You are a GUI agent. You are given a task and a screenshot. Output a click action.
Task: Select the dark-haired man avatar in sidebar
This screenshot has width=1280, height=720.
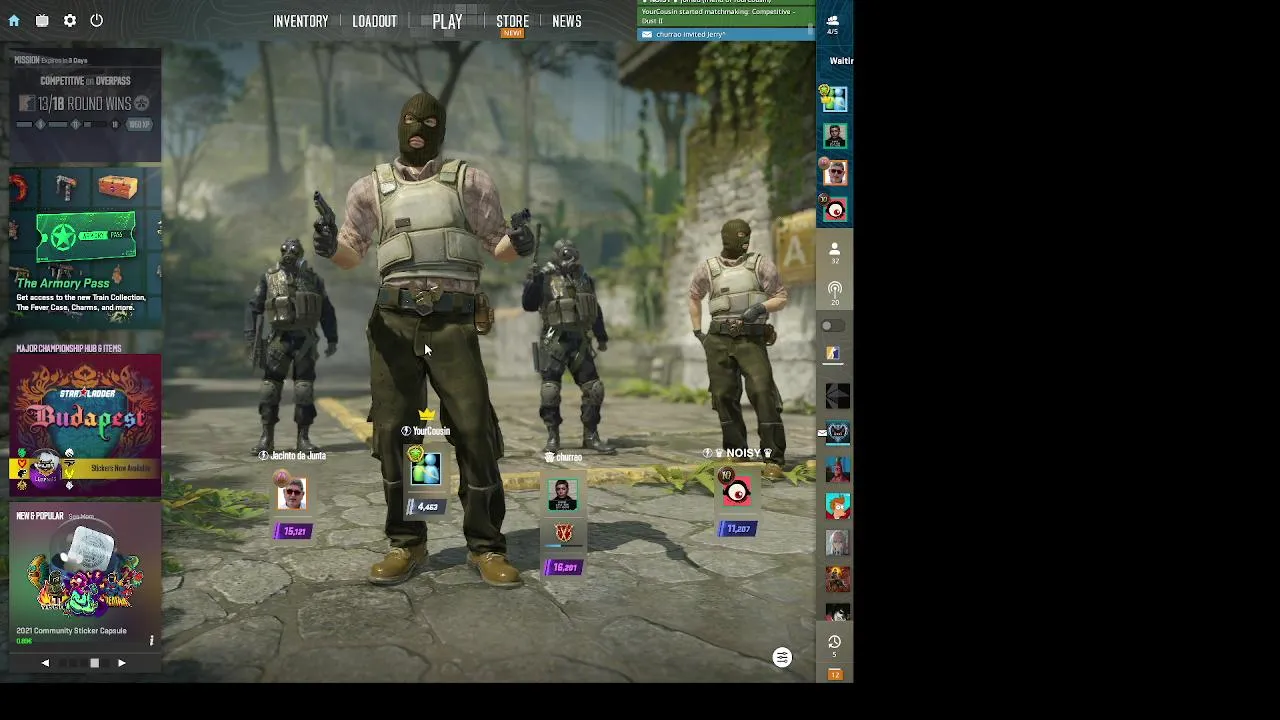pyautogui.click(x=835, y=135)
